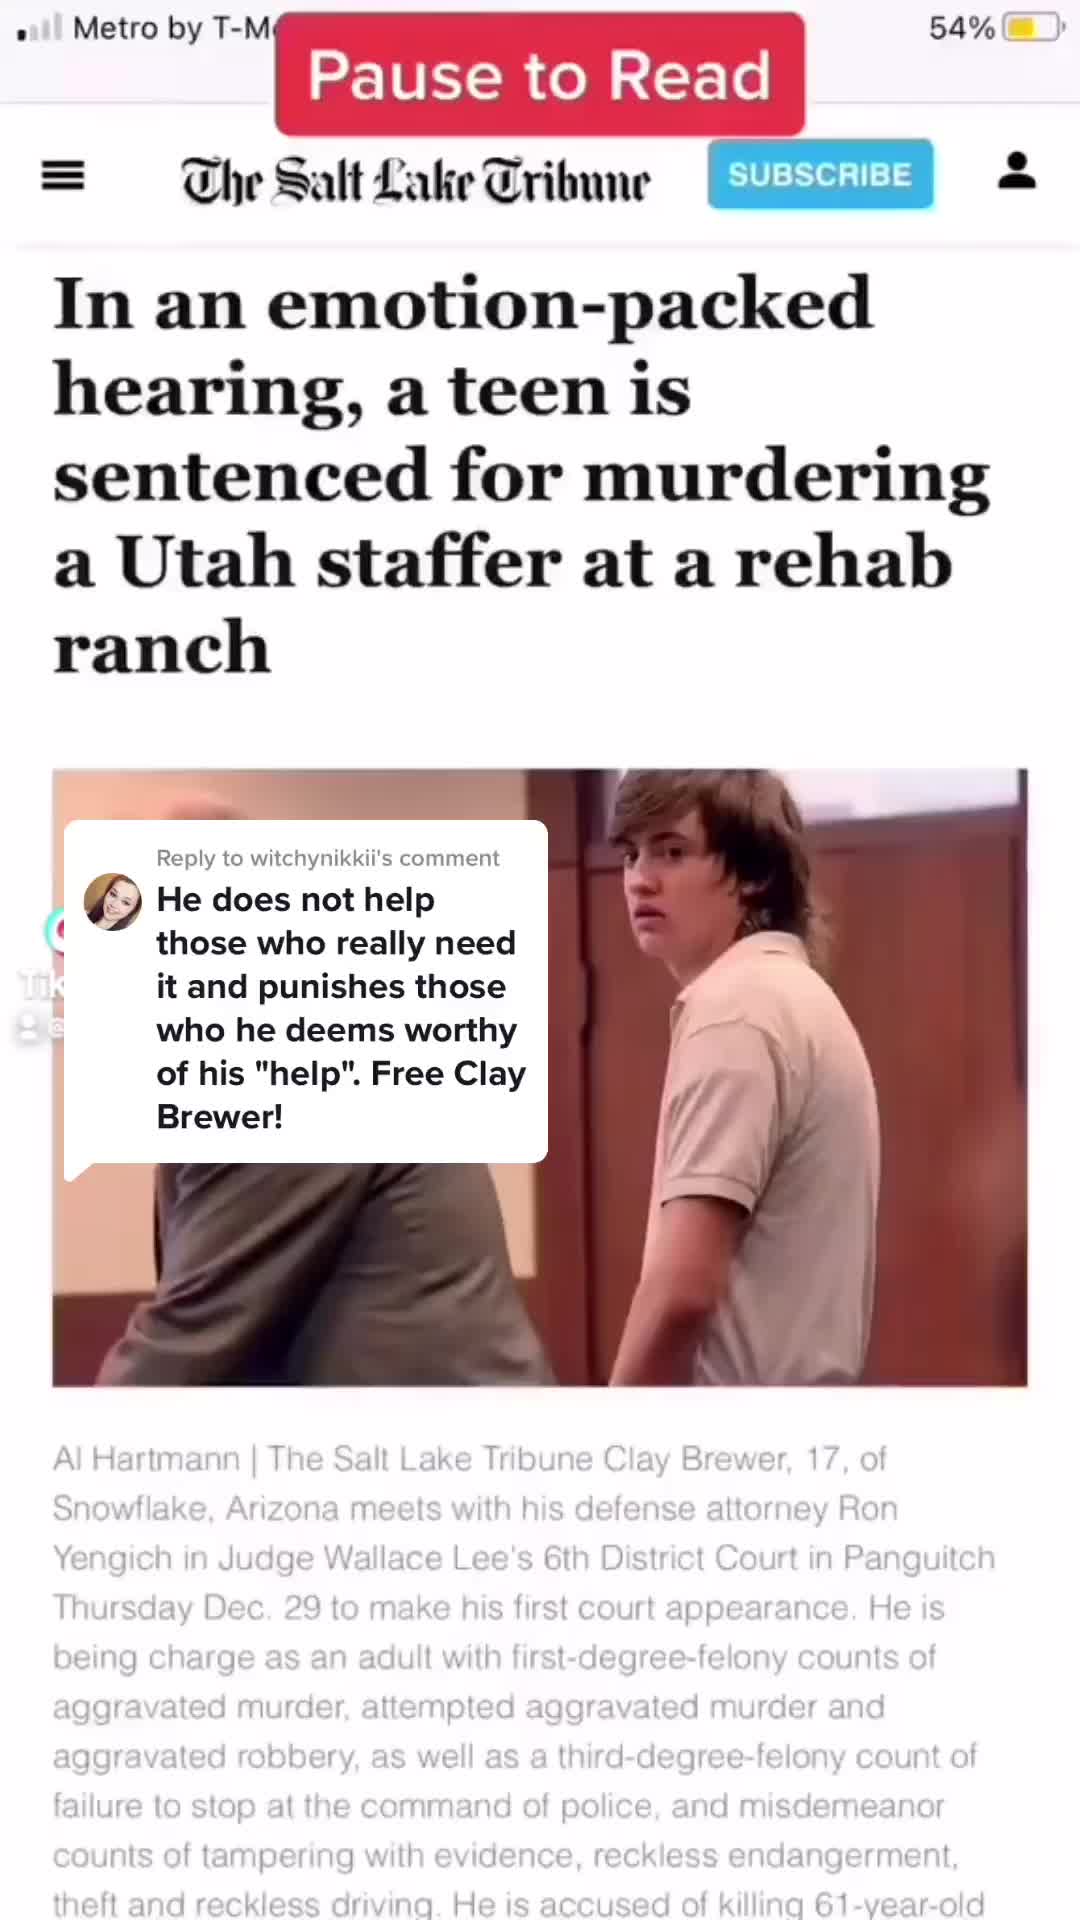1080x1920 pixels.
Task: Click the blue SUBSCRIBE button
Action: 820,174
